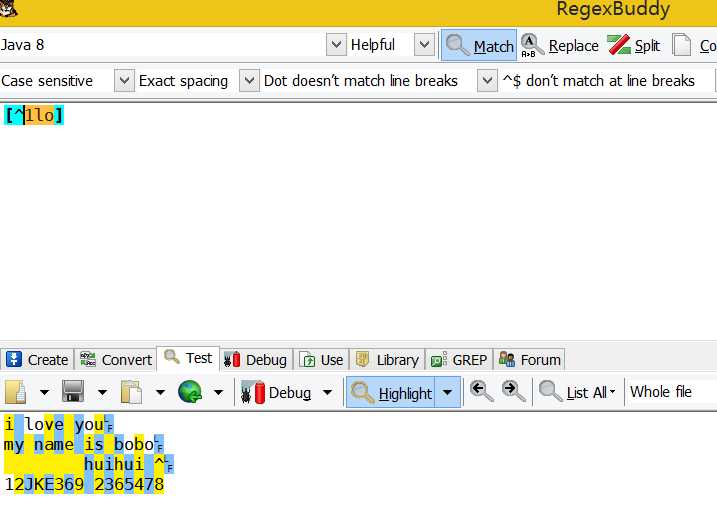Click the new test file icon
This screenshot has width=717, height=510.
[x=16, y=392]
